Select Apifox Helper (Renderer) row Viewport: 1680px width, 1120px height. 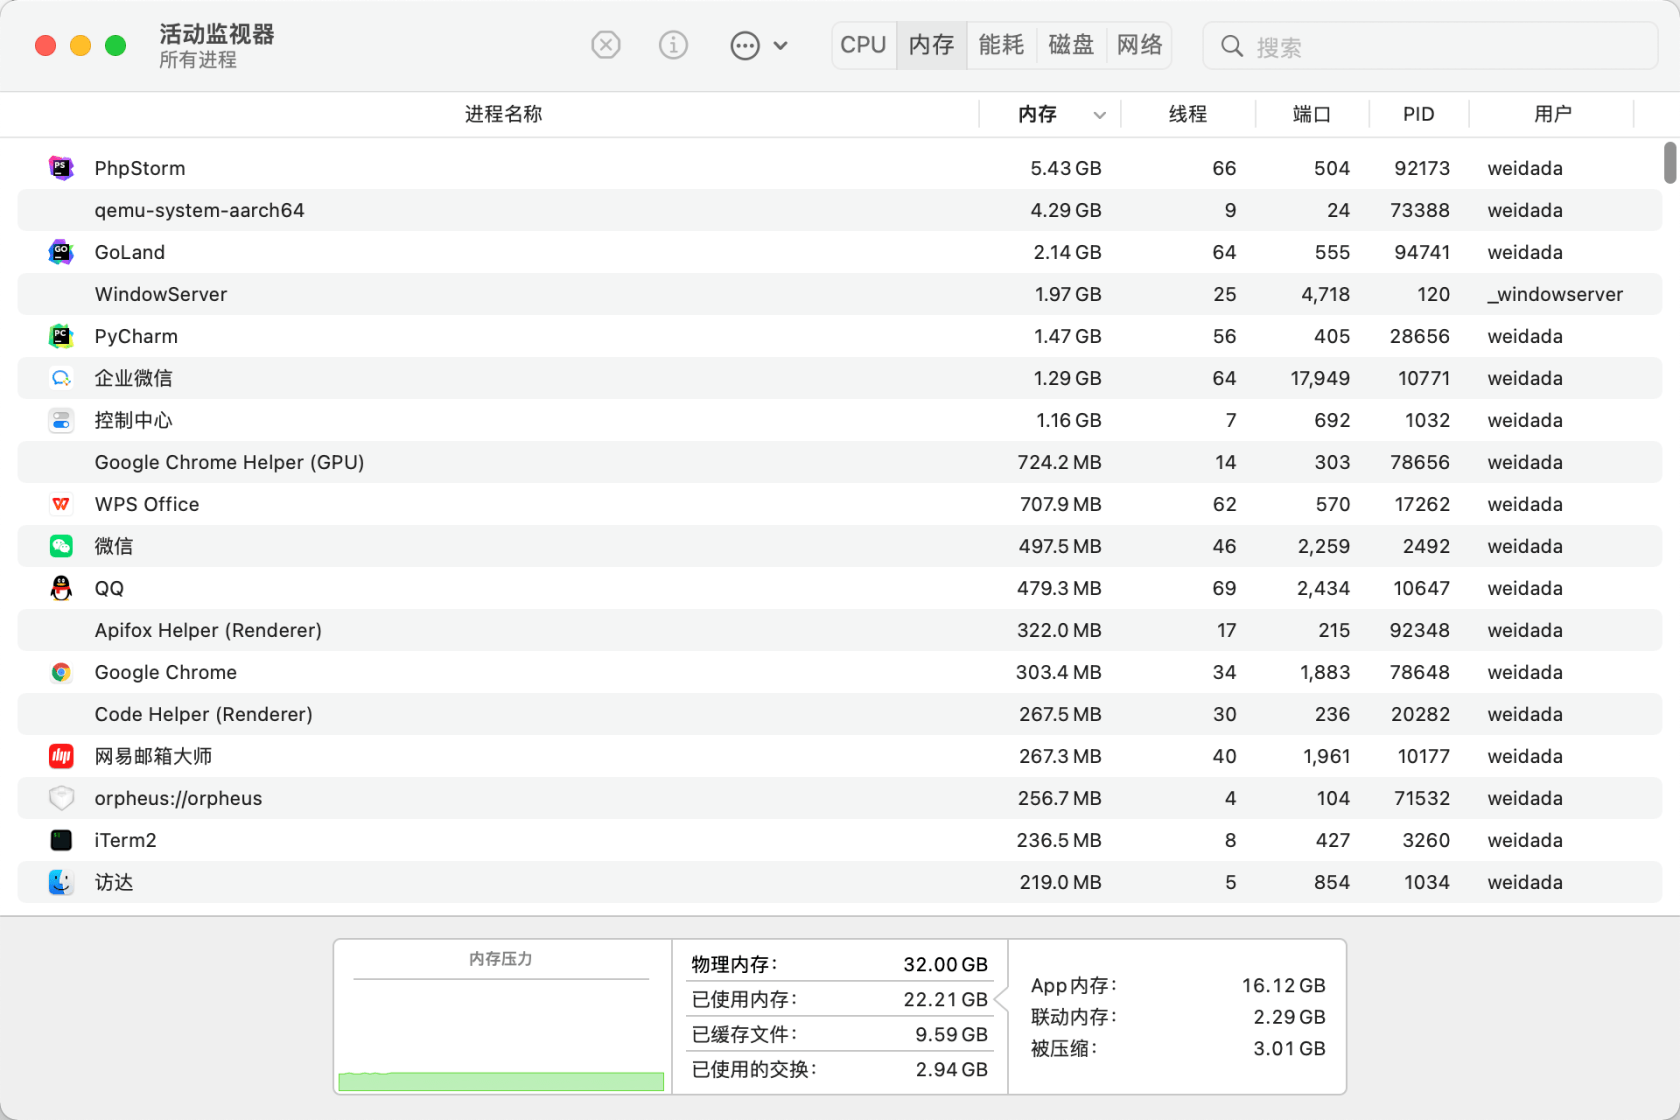pos(840,630)
